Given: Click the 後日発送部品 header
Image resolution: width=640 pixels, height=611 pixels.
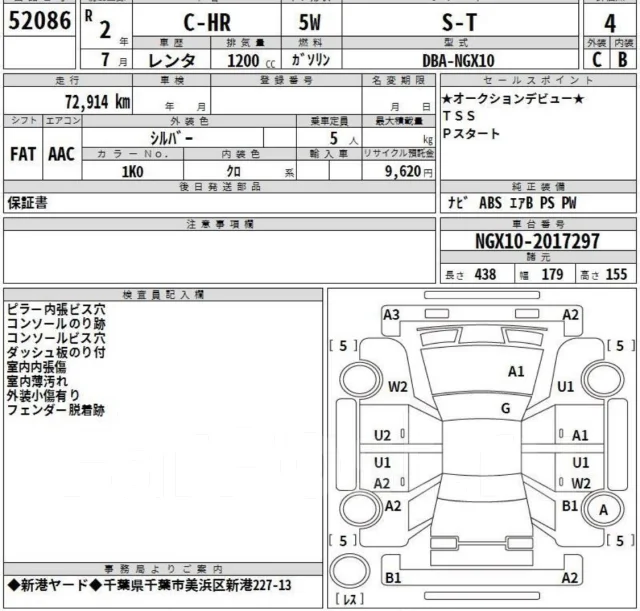Looking at the screenshot, I should [x=220, y=187].
